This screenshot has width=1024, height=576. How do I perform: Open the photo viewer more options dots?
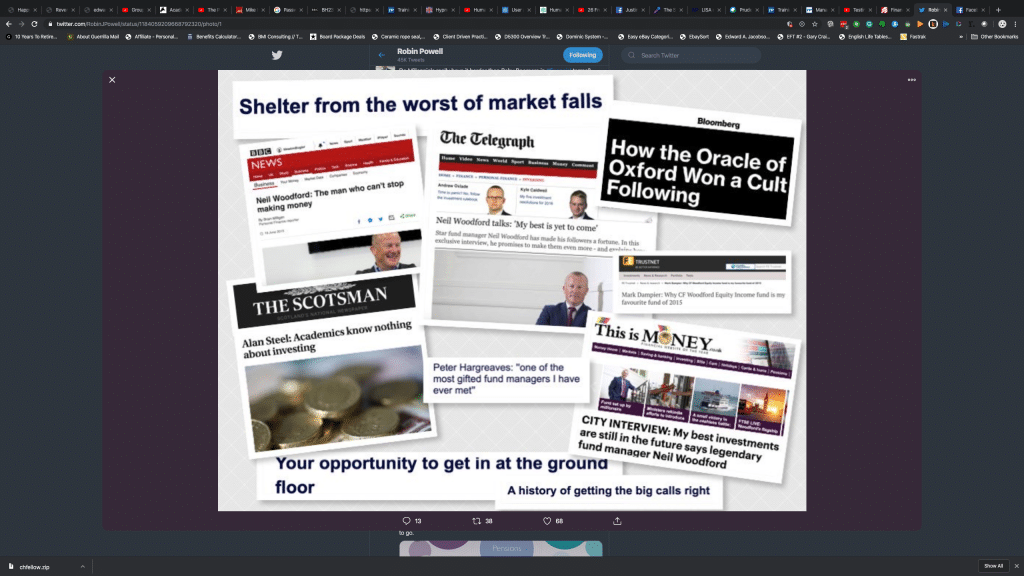pyautogui.click(x=912, y=80)
